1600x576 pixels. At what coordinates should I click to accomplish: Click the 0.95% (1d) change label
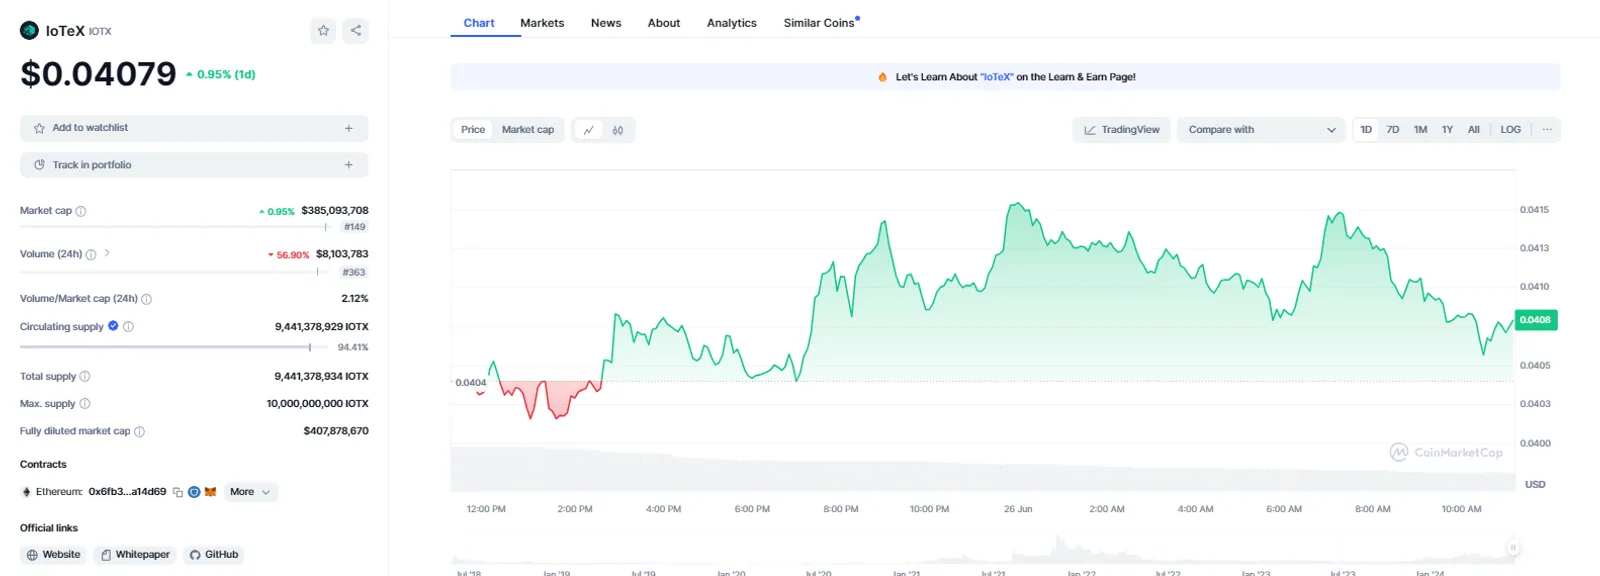click(x=220, y=75)
